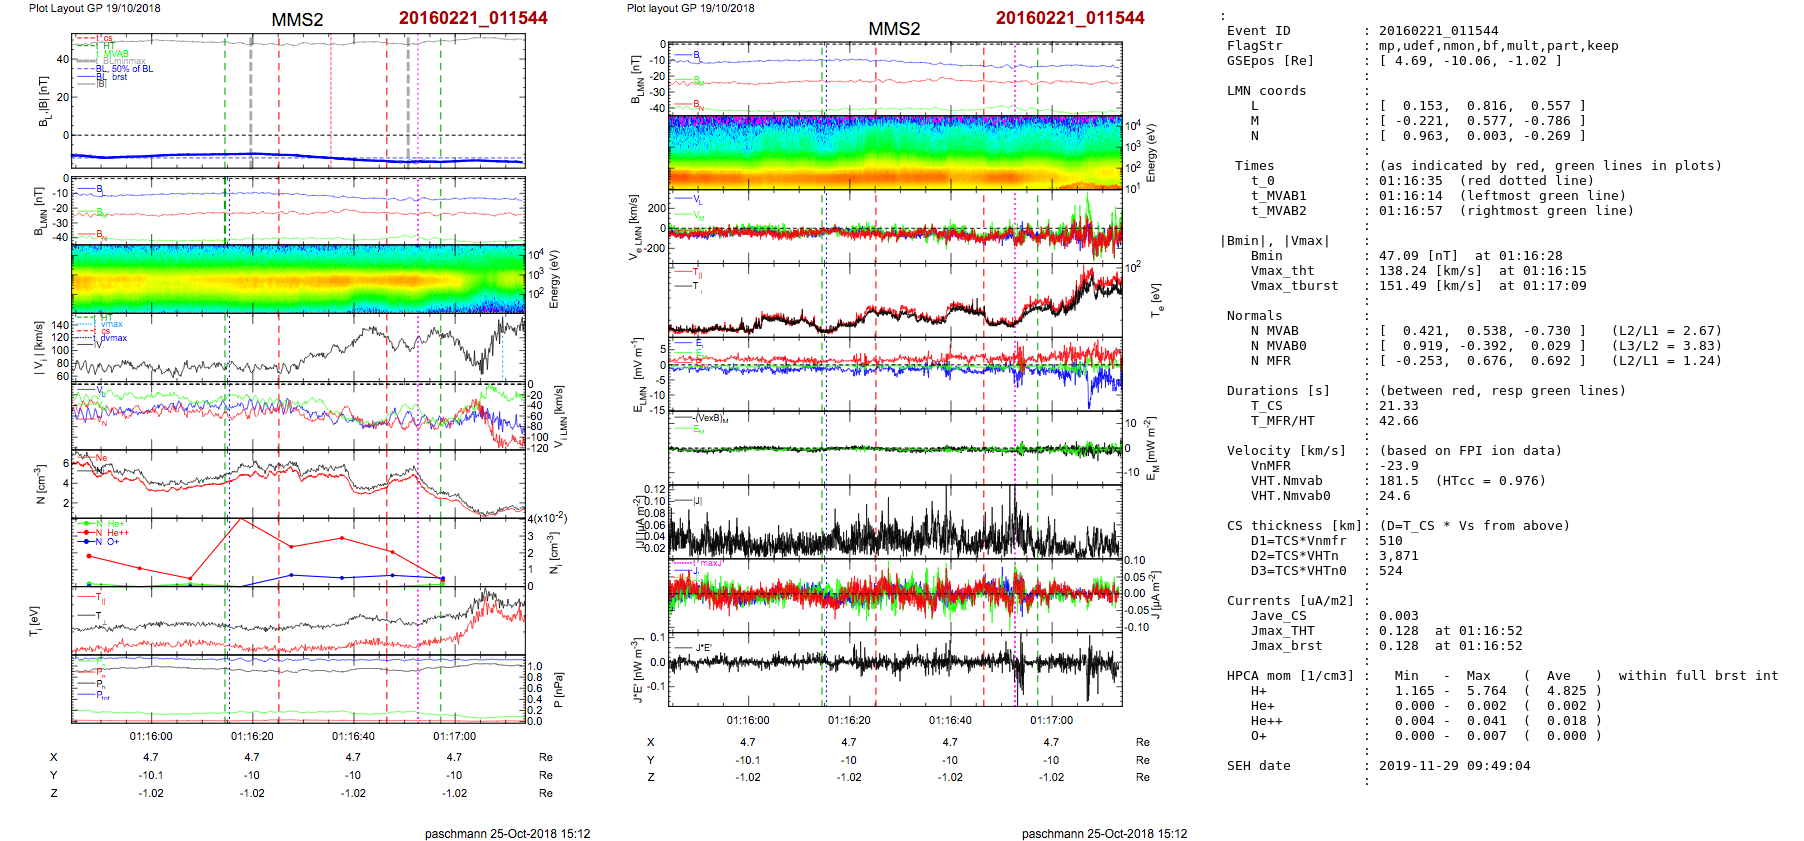Click the red 20160221_011544 heading above the left plot
Screen dimensions: 1804x841
click(473, 18)
